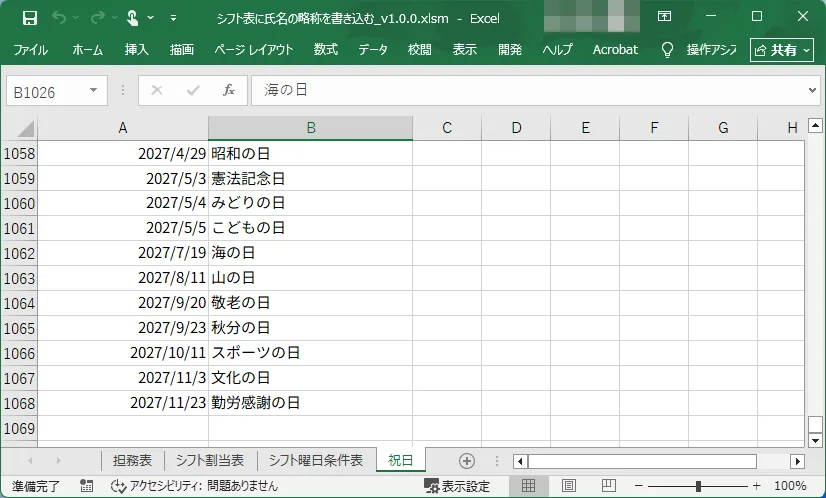
Task: Click macro recording icon in status bar
Action: [86, 485]
